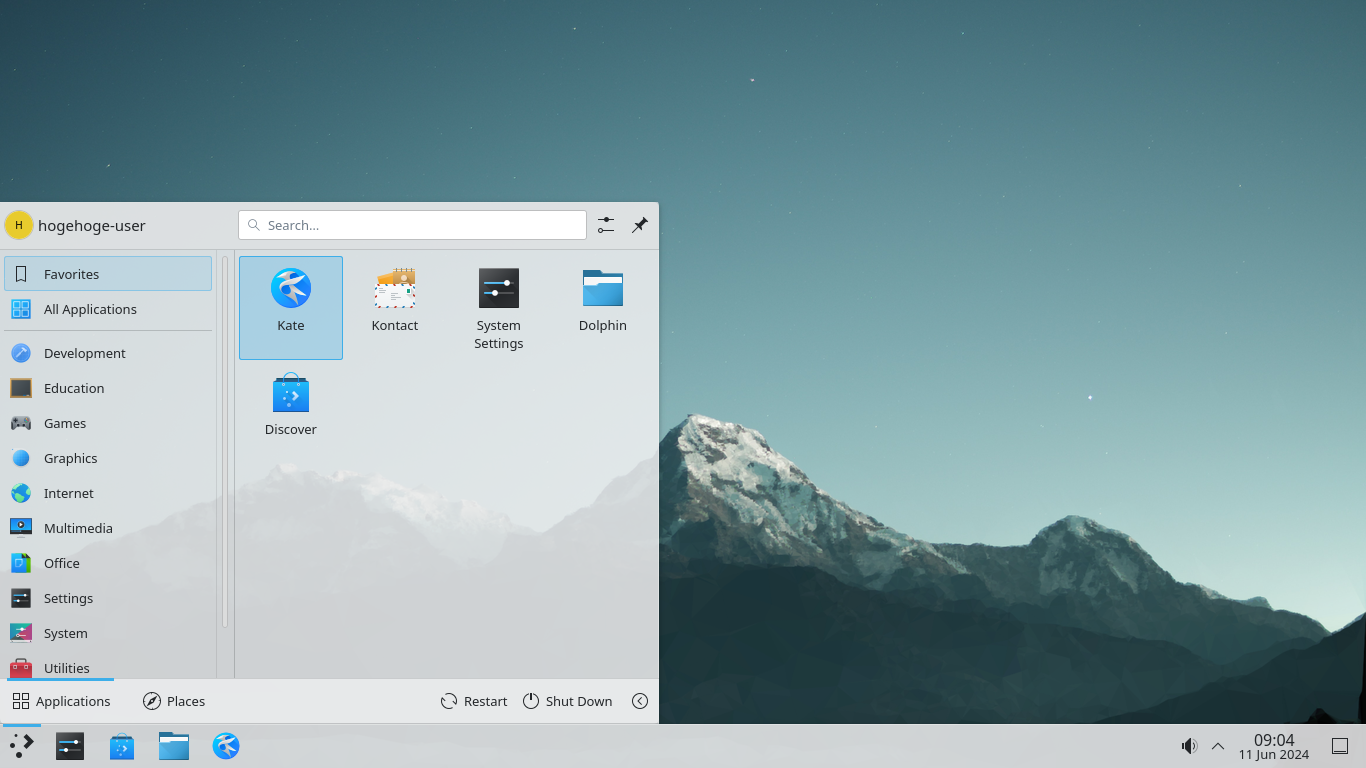Open Kate from the taskbar

pos(226,746)
